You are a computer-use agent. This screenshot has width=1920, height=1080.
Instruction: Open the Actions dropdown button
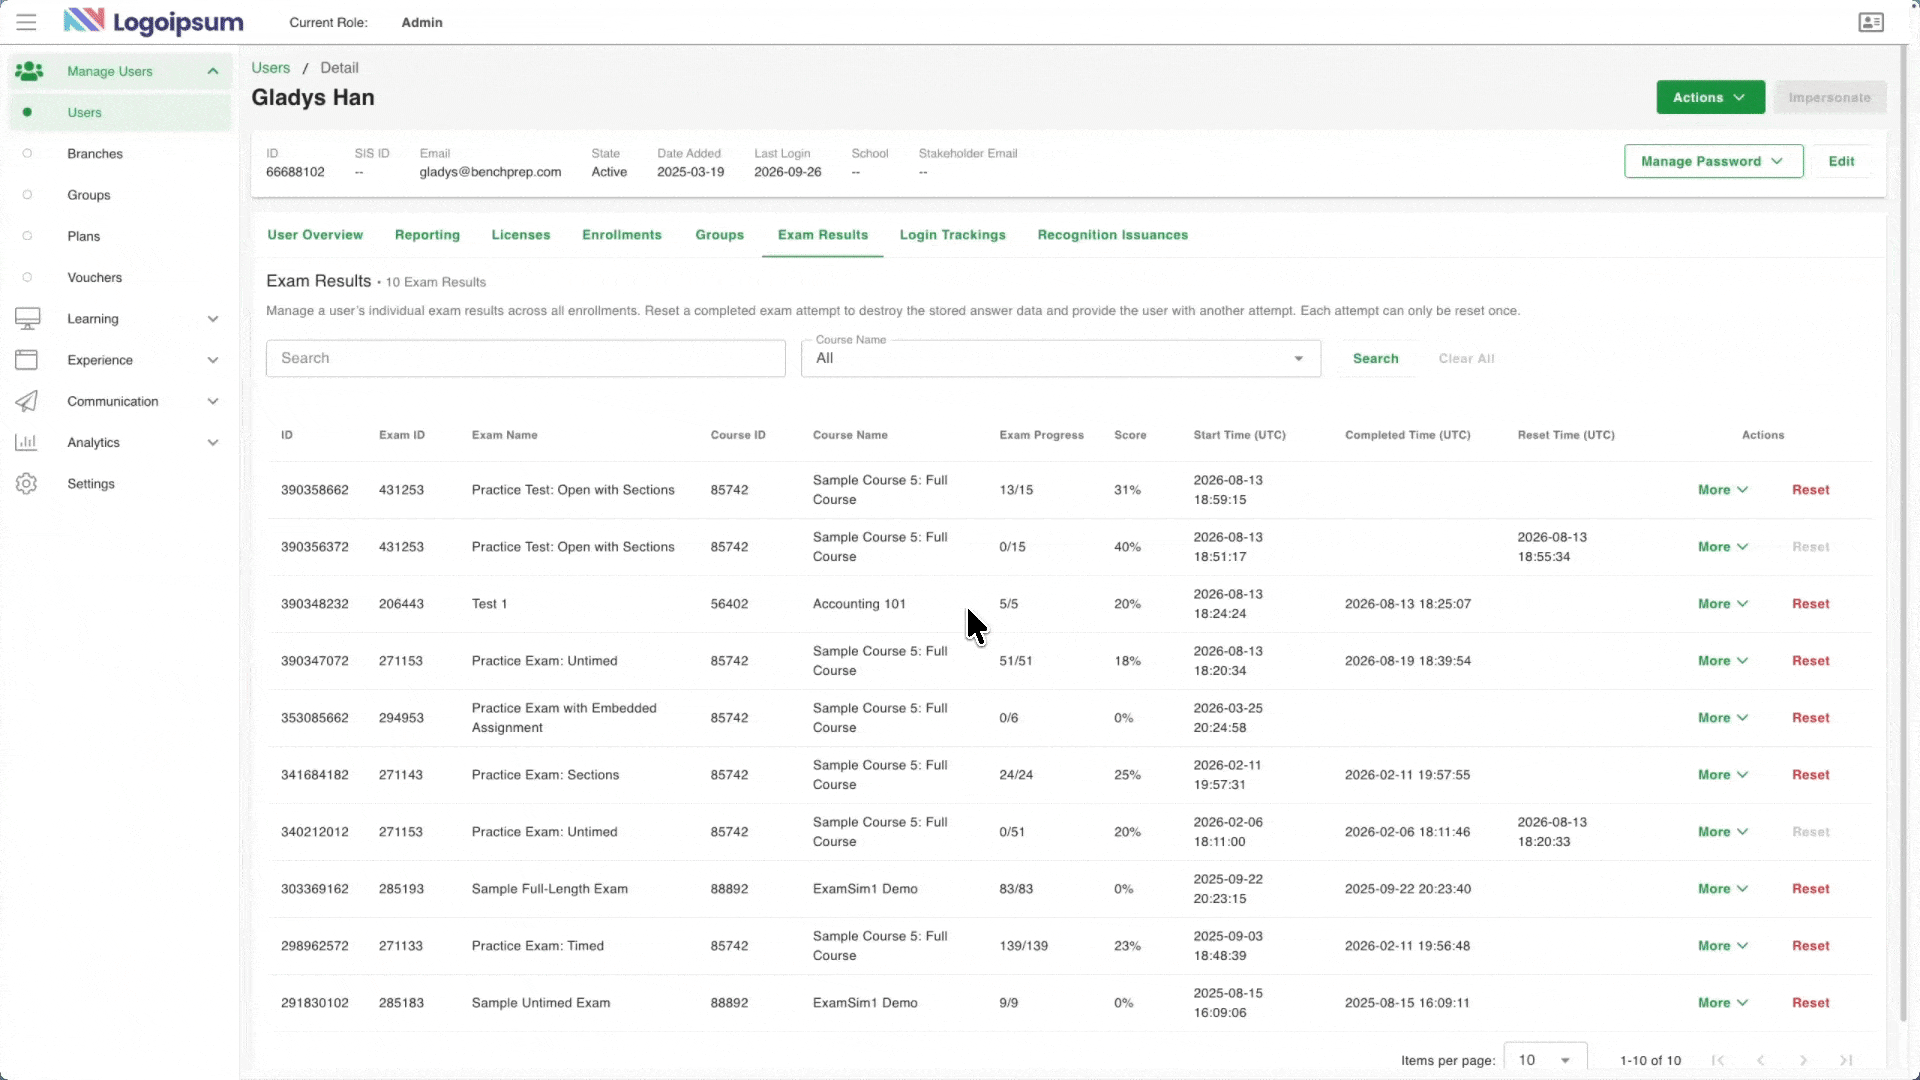point(1710,97)
